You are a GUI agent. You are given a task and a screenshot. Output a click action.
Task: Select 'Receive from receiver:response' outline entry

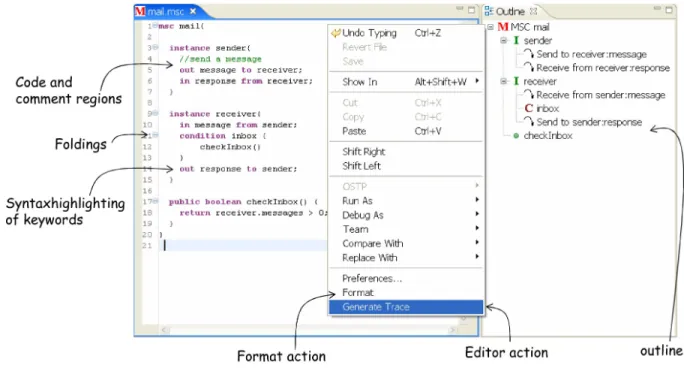click(603, 68)
